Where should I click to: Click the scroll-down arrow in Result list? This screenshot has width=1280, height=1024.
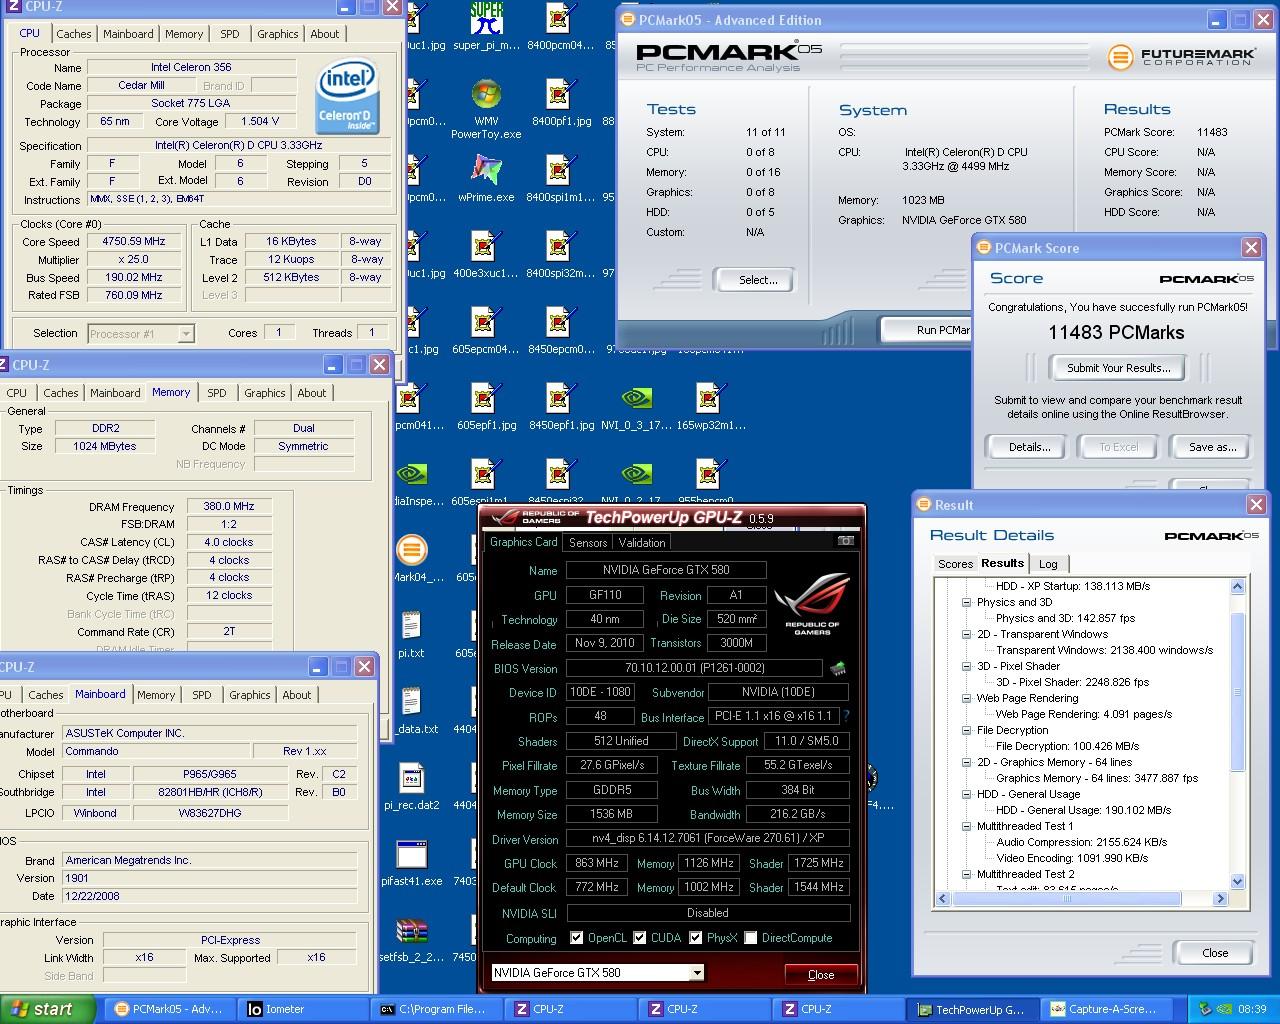point(1237,882)
